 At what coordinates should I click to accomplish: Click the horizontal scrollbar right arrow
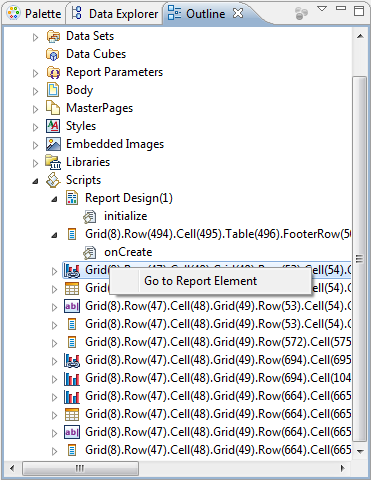click(343, 469)
